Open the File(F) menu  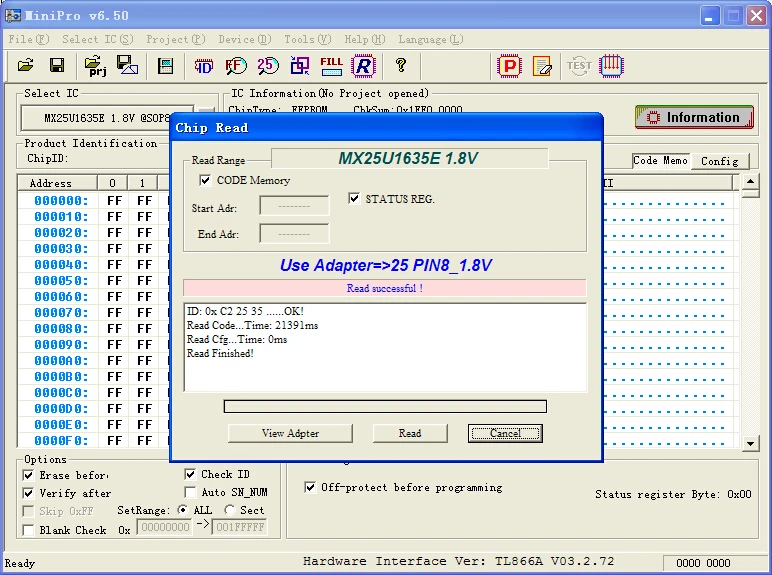[x=29, y=39]
